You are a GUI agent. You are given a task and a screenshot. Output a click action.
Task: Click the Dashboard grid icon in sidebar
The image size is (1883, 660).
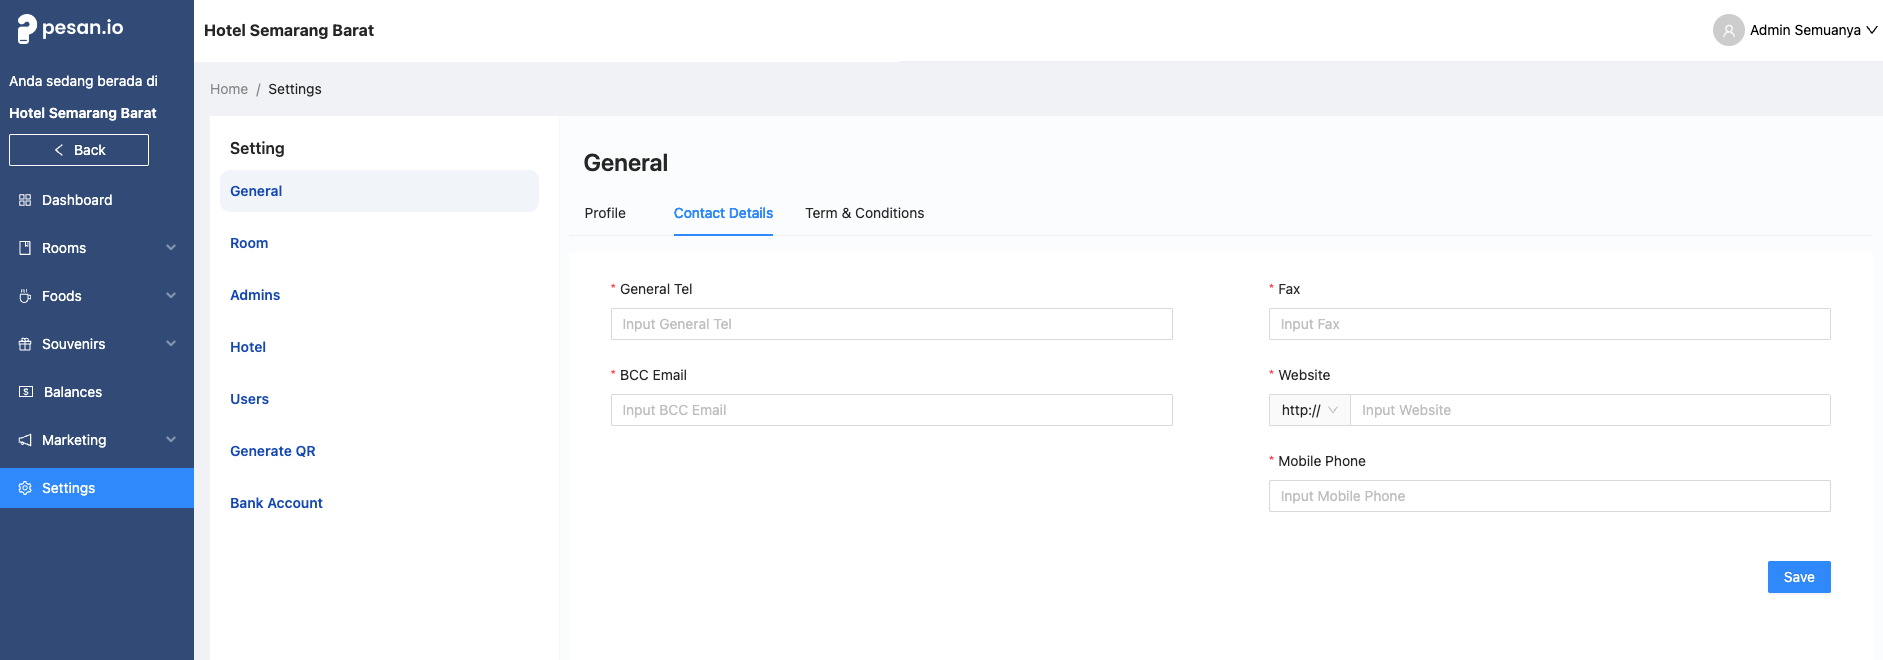coord(25,200)
